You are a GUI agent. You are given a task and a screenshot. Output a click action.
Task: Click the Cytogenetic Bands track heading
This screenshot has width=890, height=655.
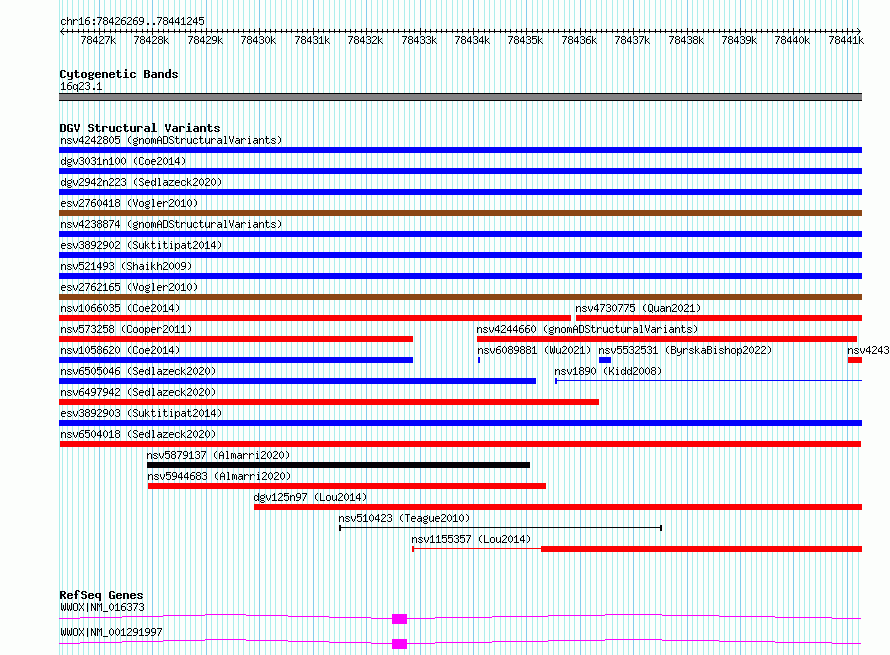click(x=119, y=74)
